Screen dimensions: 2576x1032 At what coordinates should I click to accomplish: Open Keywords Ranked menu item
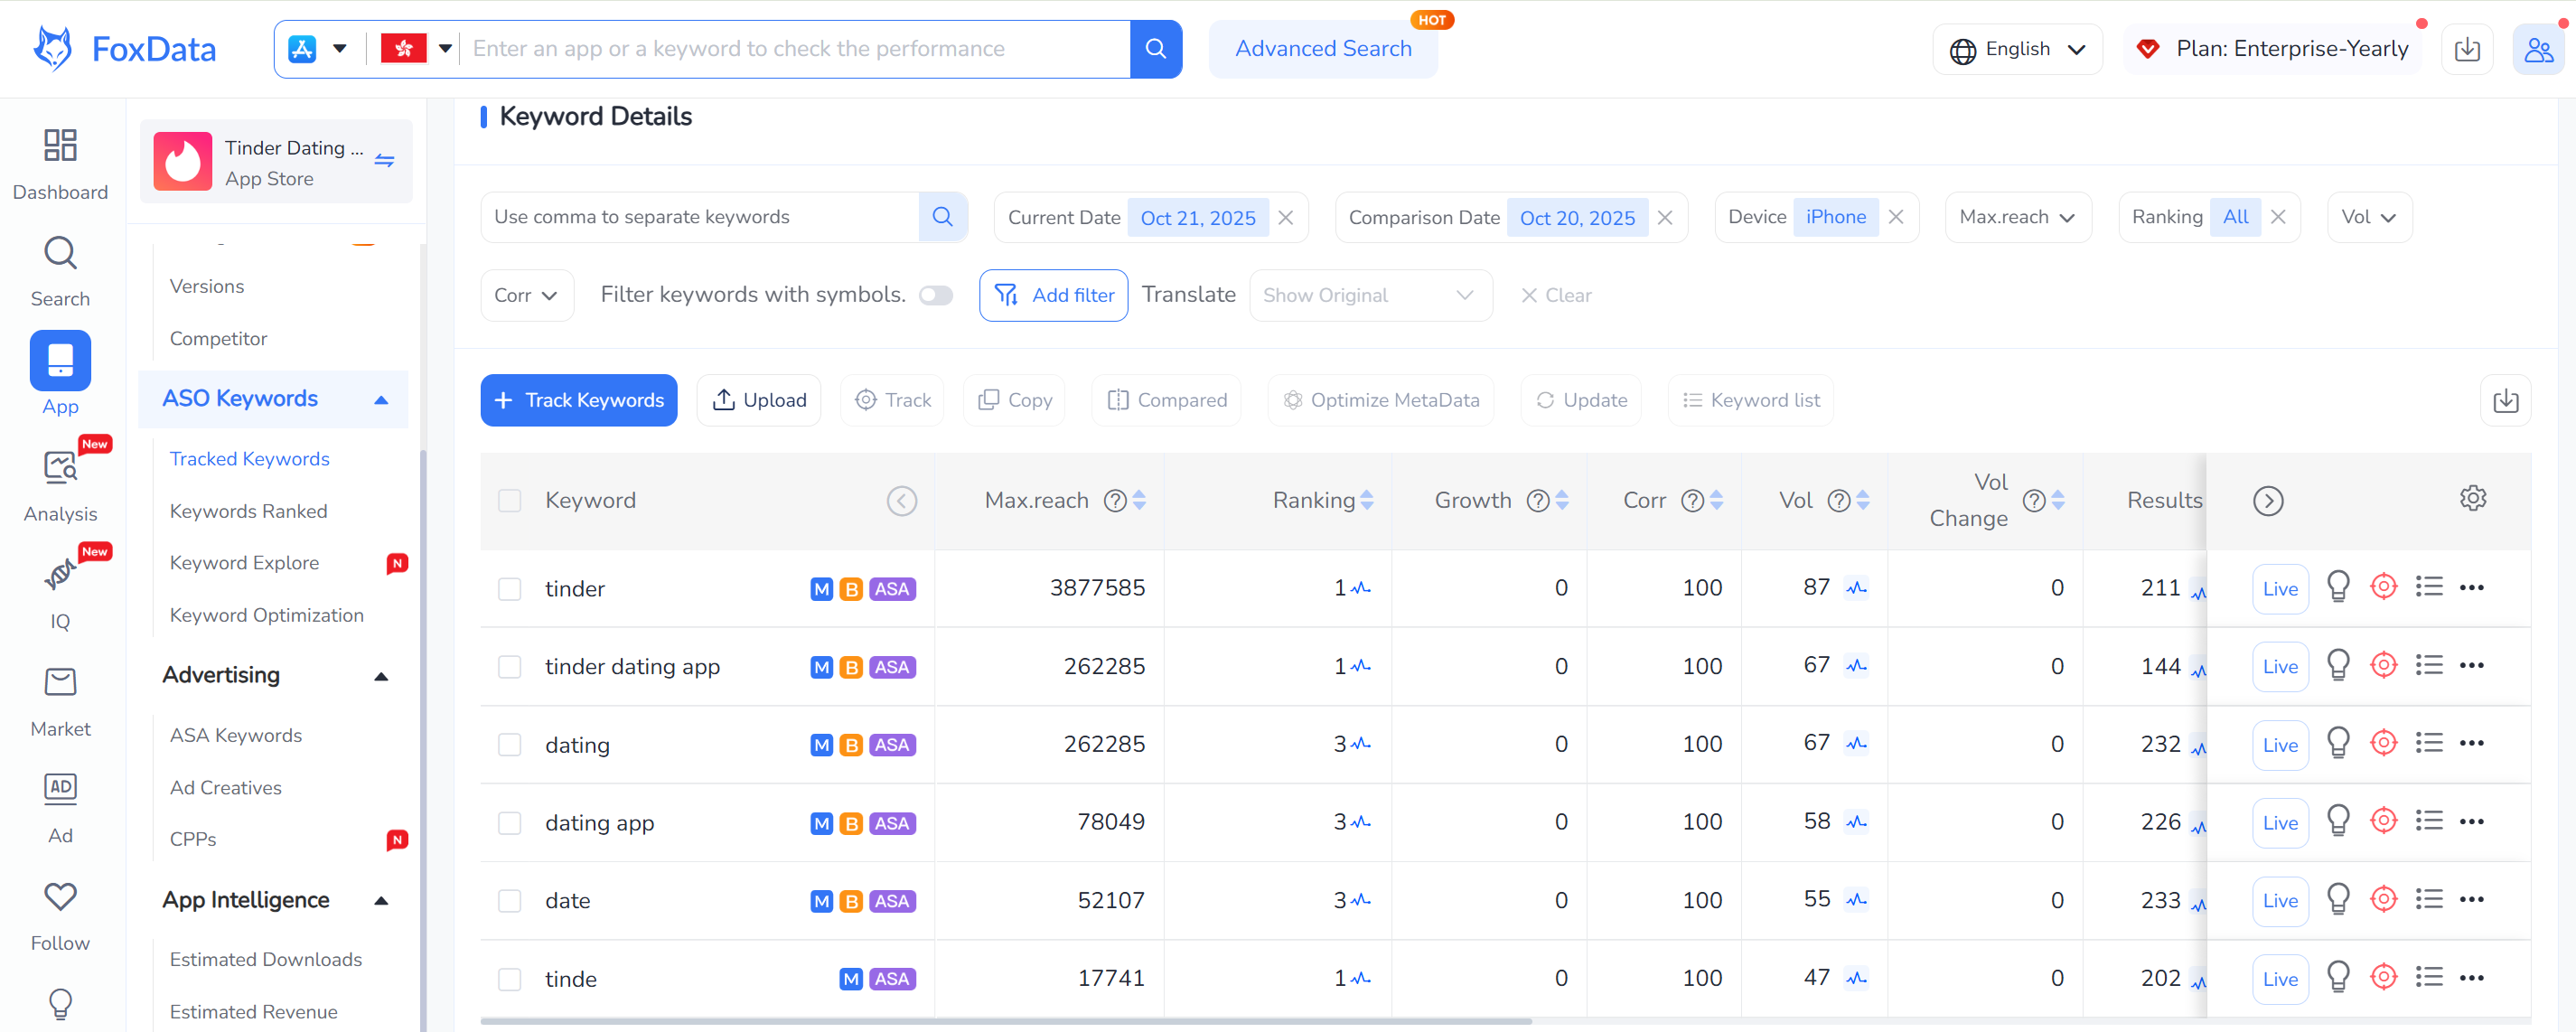click(248, 511)
